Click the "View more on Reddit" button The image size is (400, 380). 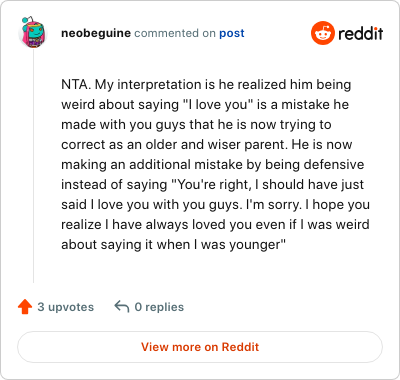tap(200, 347)
